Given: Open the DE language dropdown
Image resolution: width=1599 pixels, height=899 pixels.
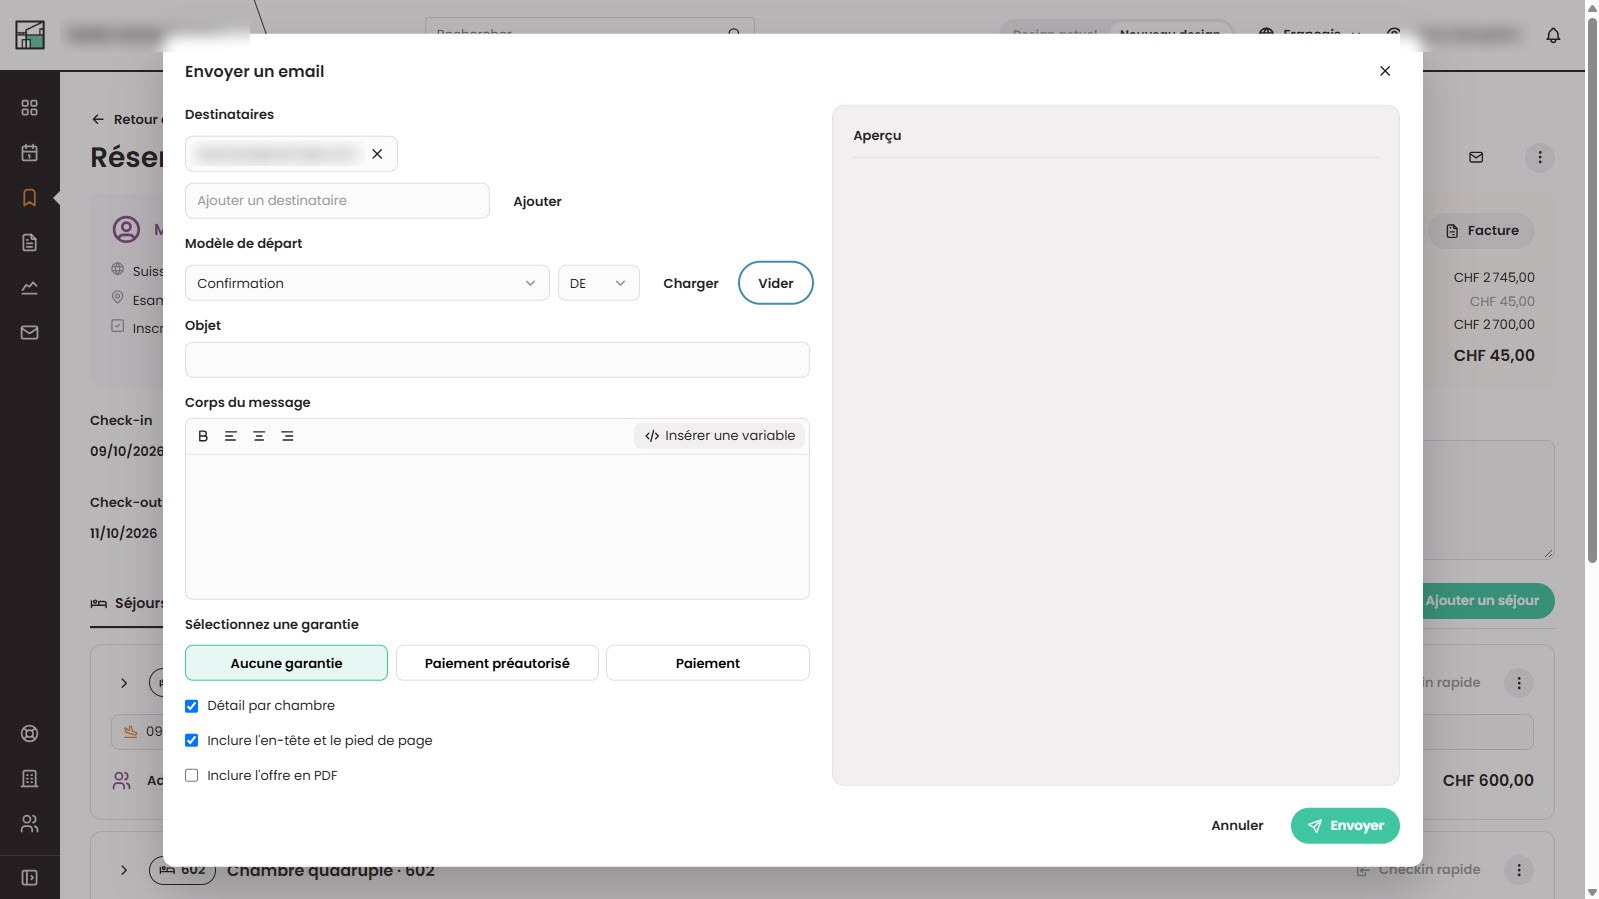Looking at the screenshot, I should (x=598, y=283).
